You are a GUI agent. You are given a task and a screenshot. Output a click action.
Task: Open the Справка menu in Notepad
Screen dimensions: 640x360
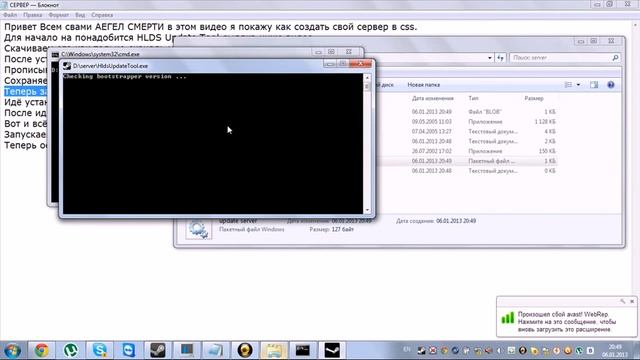point(102,15)
